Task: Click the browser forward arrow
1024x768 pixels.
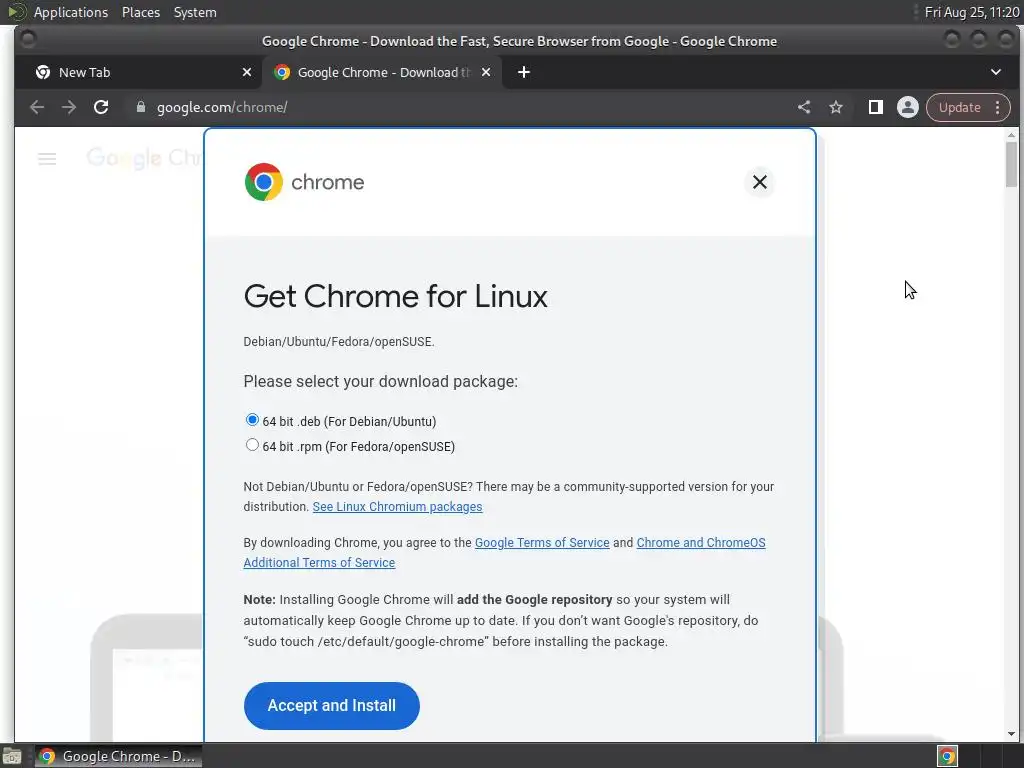Action: (x=69, y=107)
